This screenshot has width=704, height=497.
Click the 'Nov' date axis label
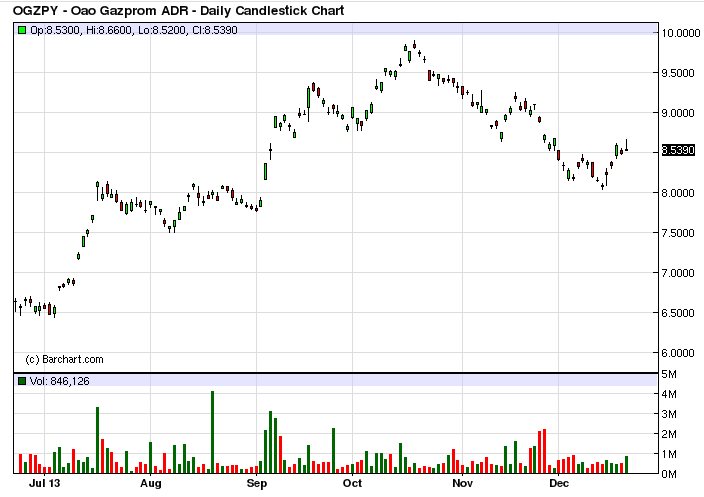[462, 484]
